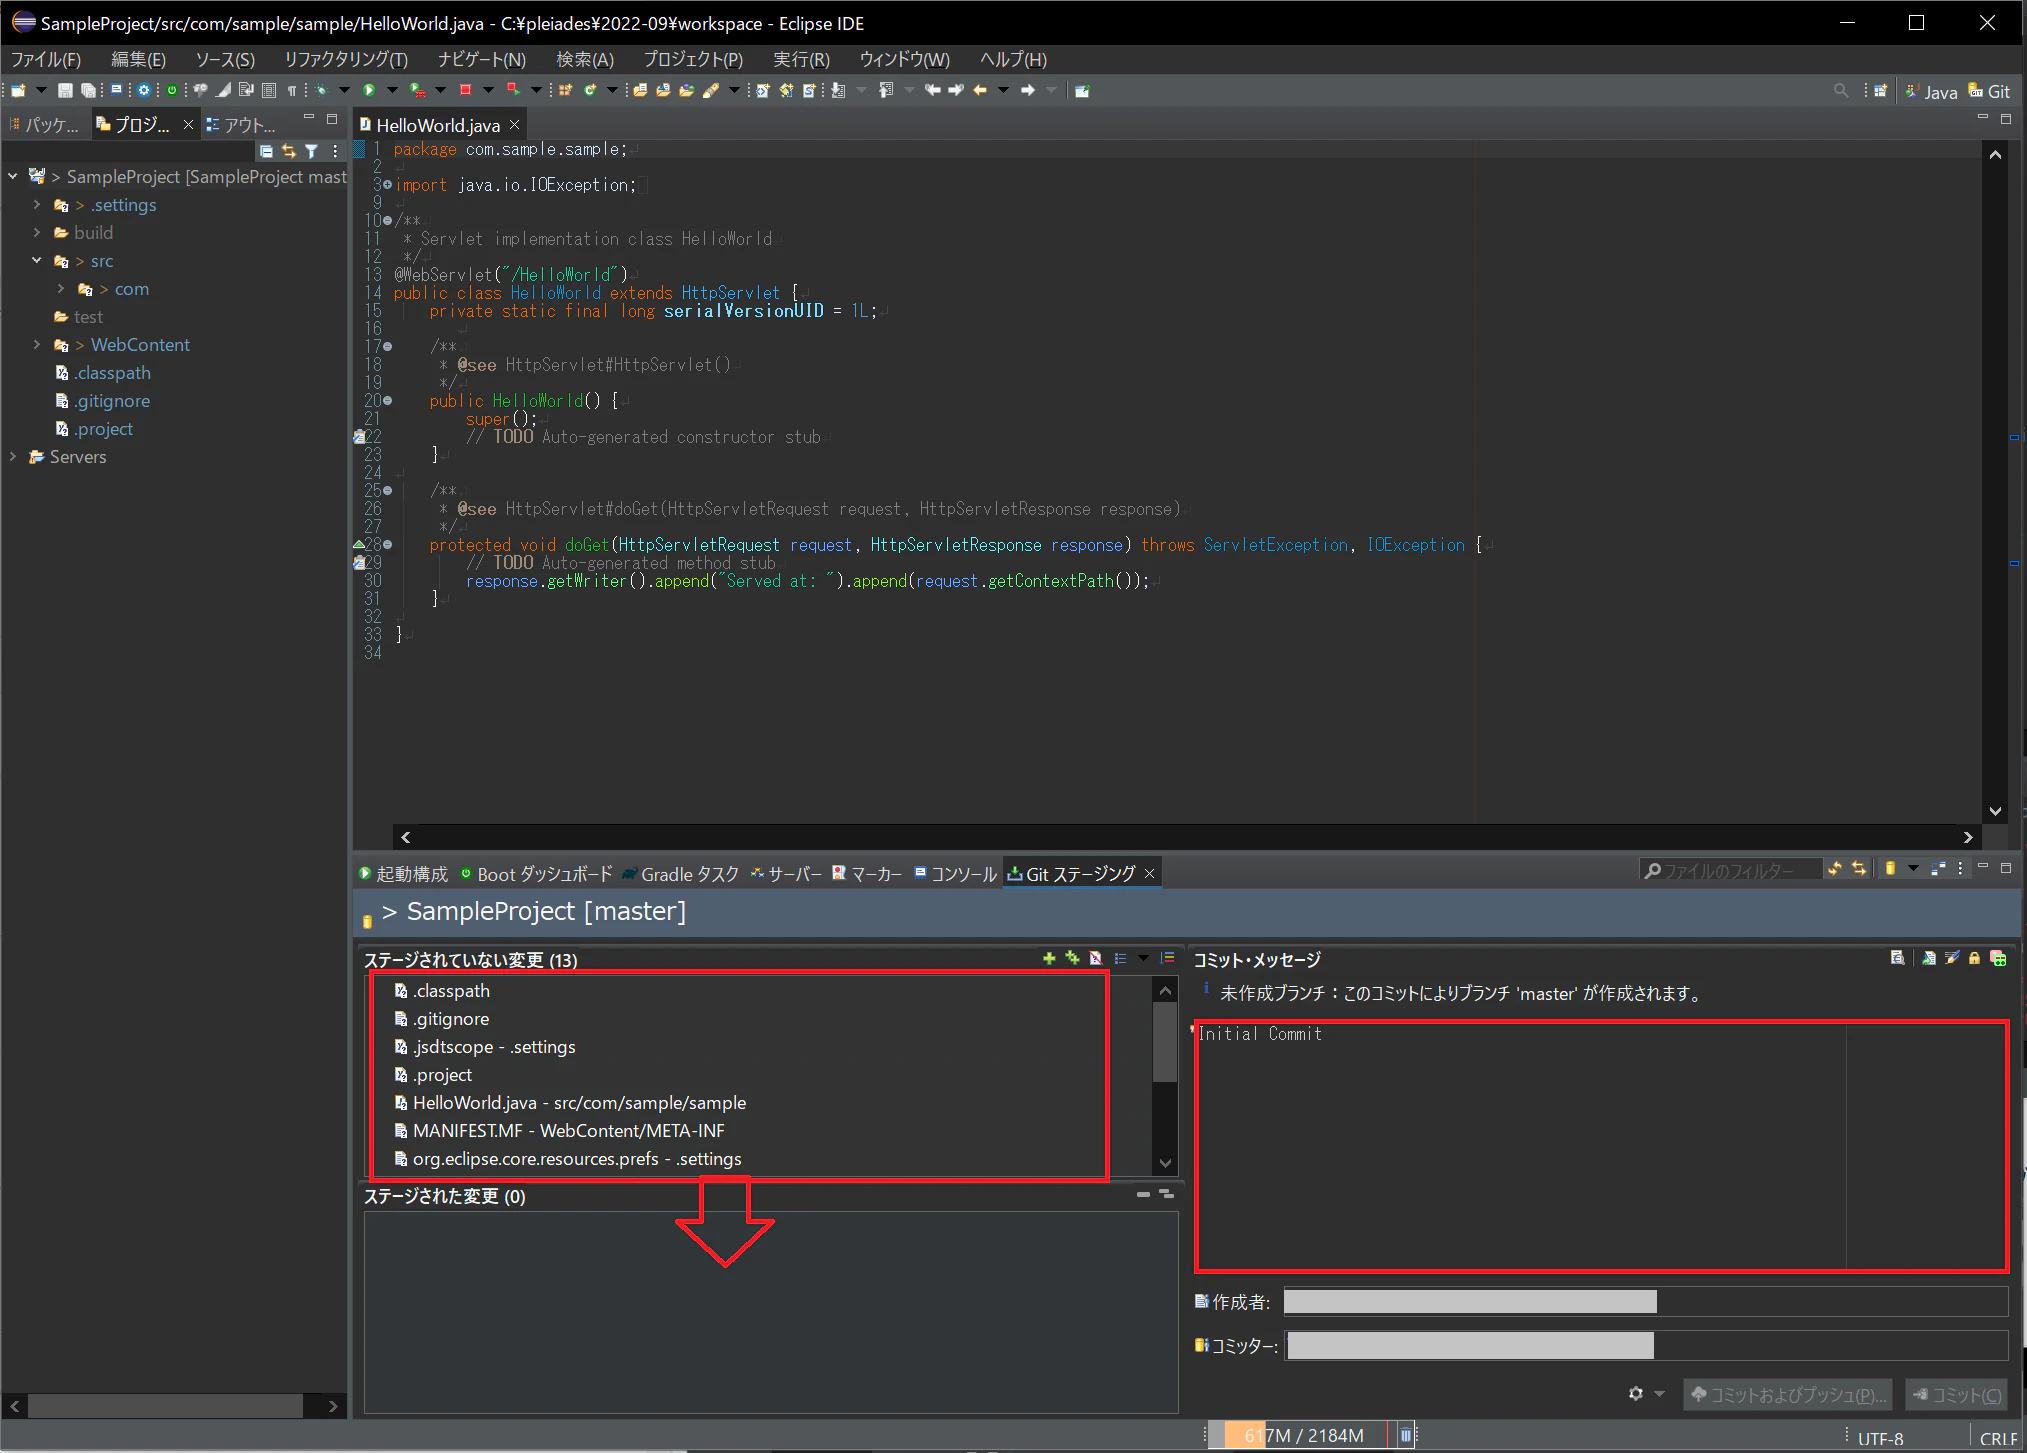Image resolution: width=2027 pixels, height=1453 pixels.
Task: Click the green Run button in toolbar
Action: [x=369, y=91]
